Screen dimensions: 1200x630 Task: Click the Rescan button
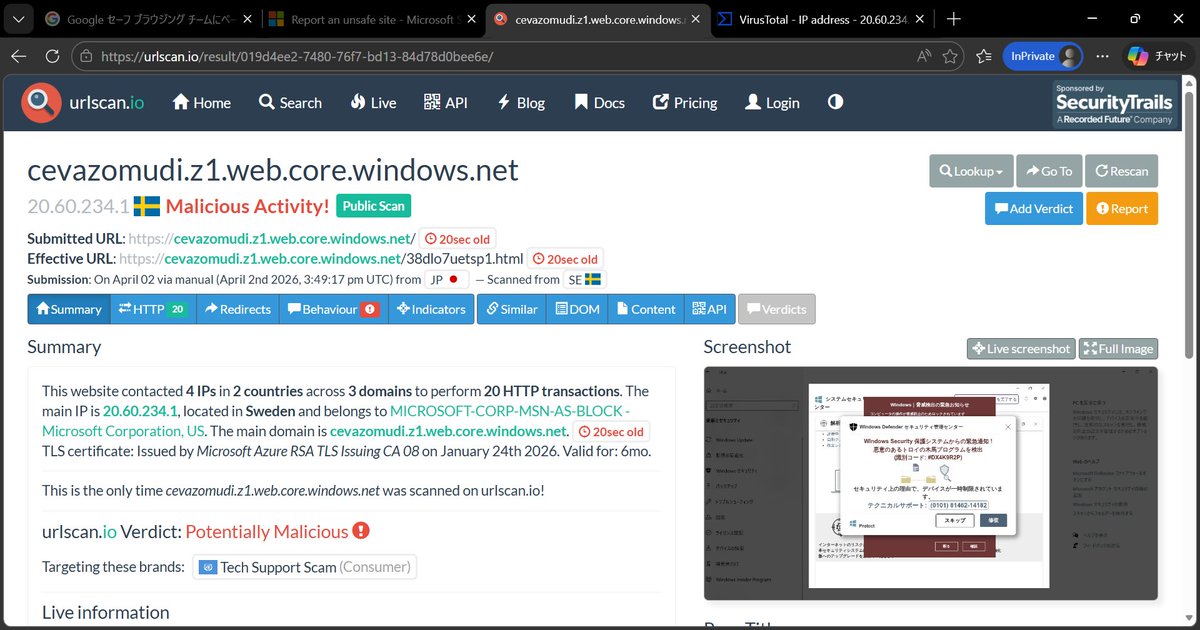1121,171
